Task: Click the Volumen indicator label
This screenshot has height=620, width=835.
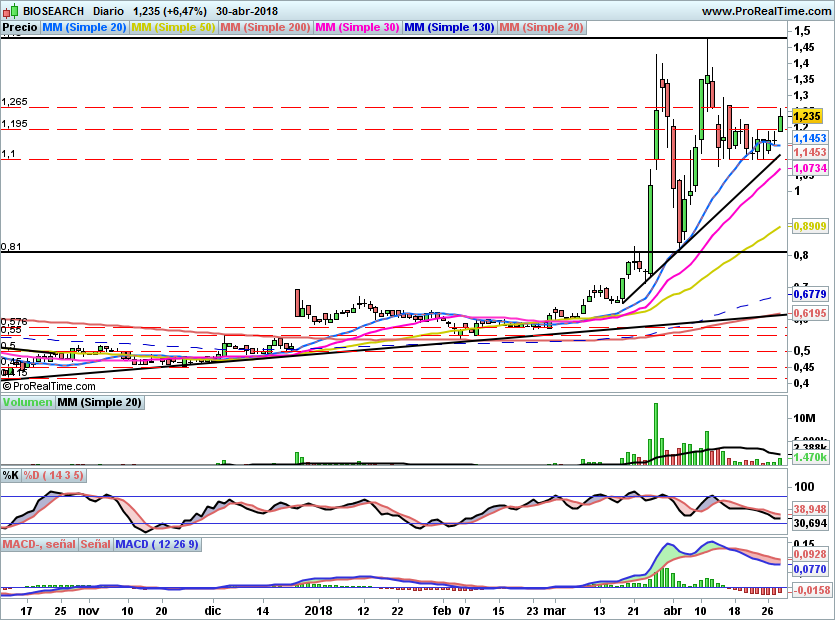Action: click(28, 402)
